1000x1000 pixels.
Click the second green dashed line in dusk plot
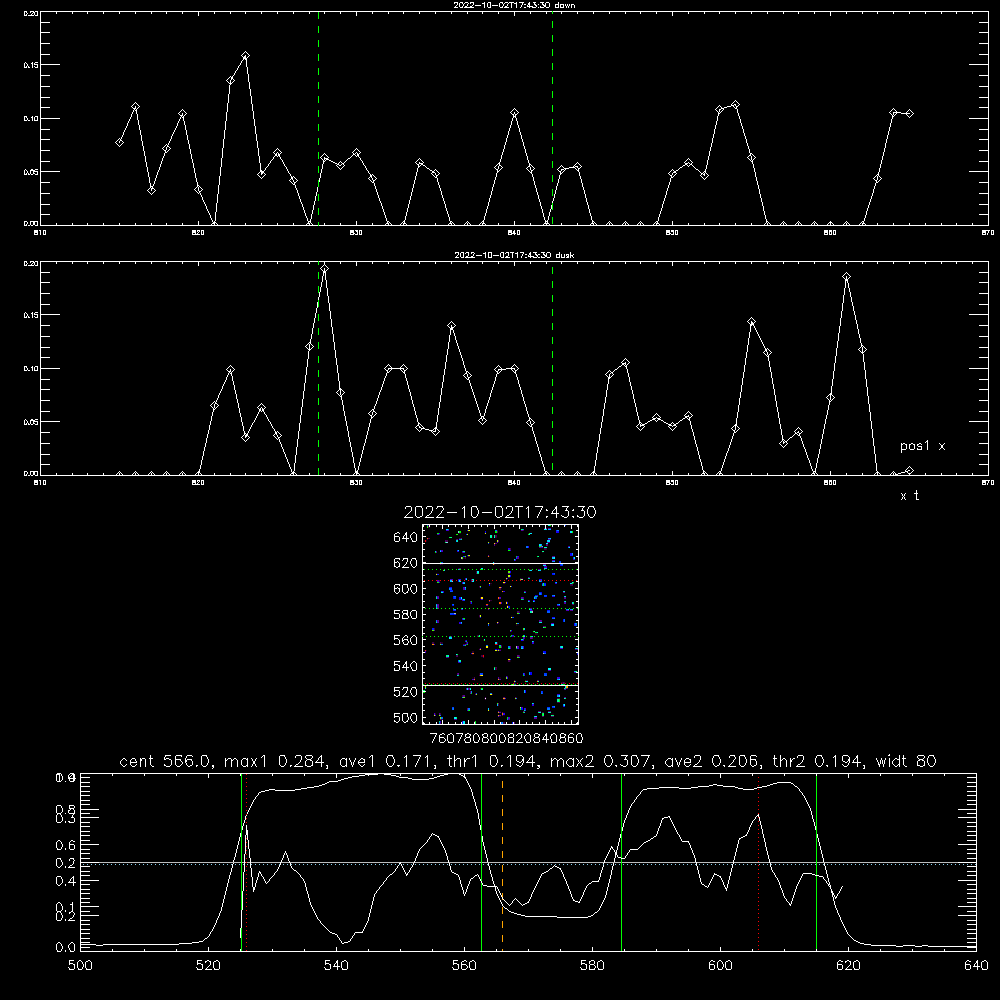[552, 369]
